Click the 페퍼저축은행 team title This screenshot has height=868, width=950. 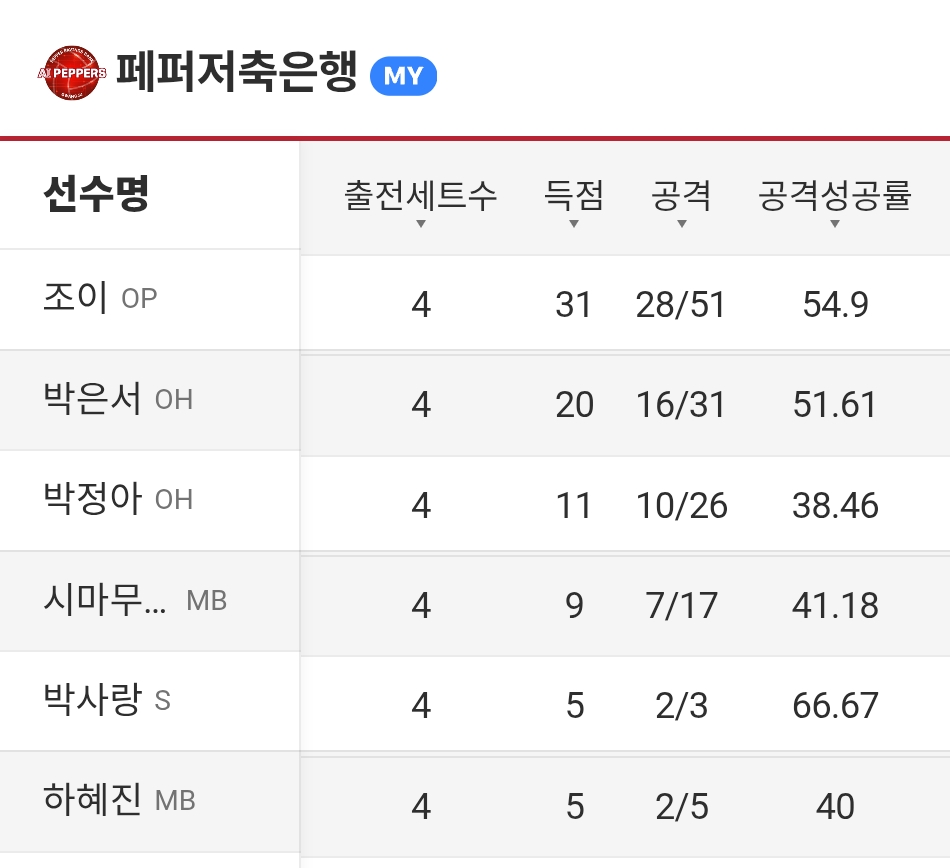[x=236, y=75]
